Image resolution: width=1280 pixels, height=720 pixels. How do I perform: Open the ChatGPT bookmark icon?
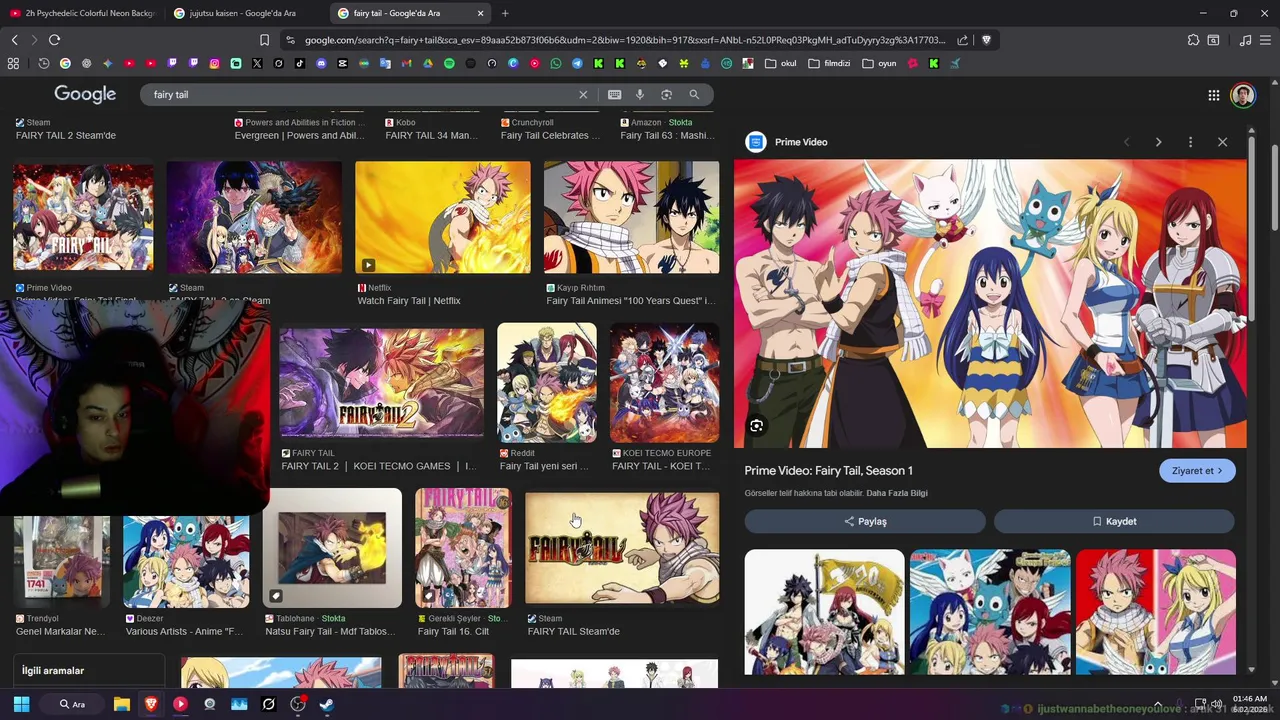87,63
